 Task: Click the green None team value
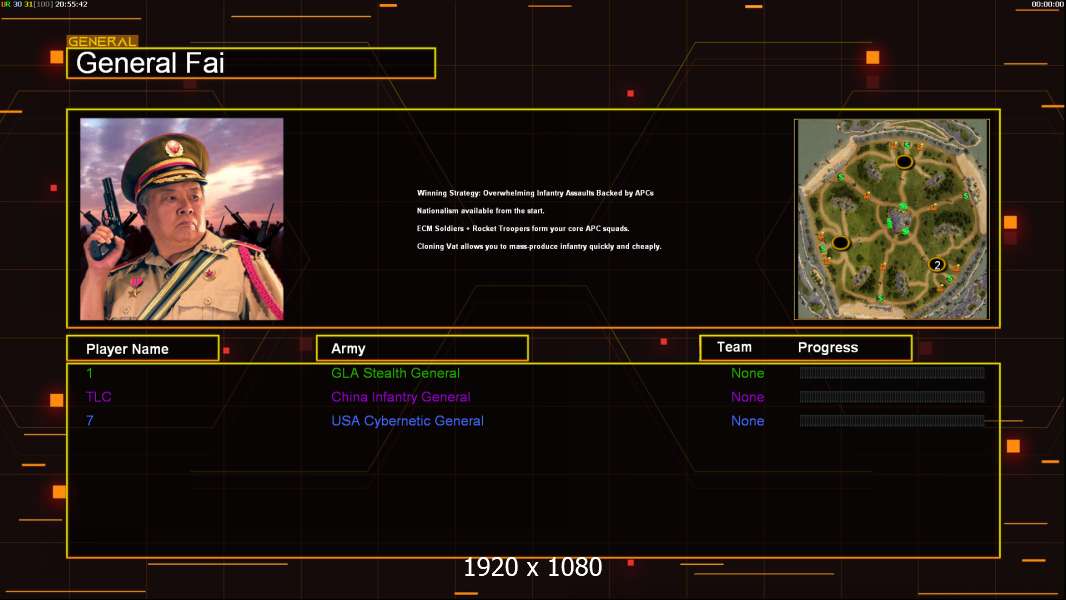point(747,373)
